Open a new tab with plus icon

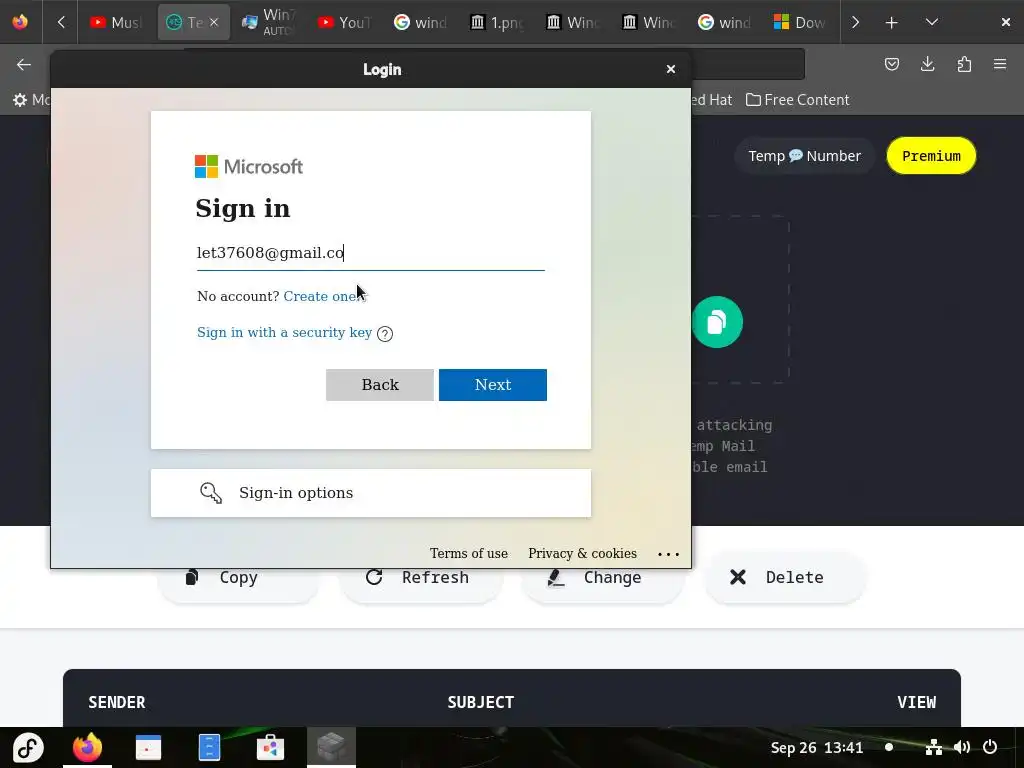click(x=891, y=22)
